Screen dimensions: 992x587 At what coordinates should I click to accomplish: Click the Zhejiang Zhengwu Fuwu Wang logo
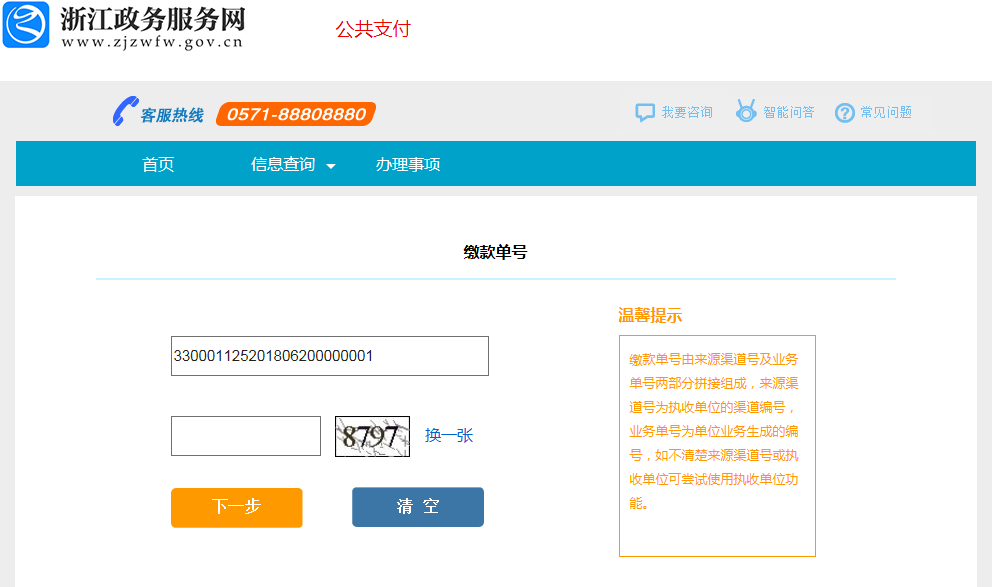pyautogui.click(x=25, y=26)
